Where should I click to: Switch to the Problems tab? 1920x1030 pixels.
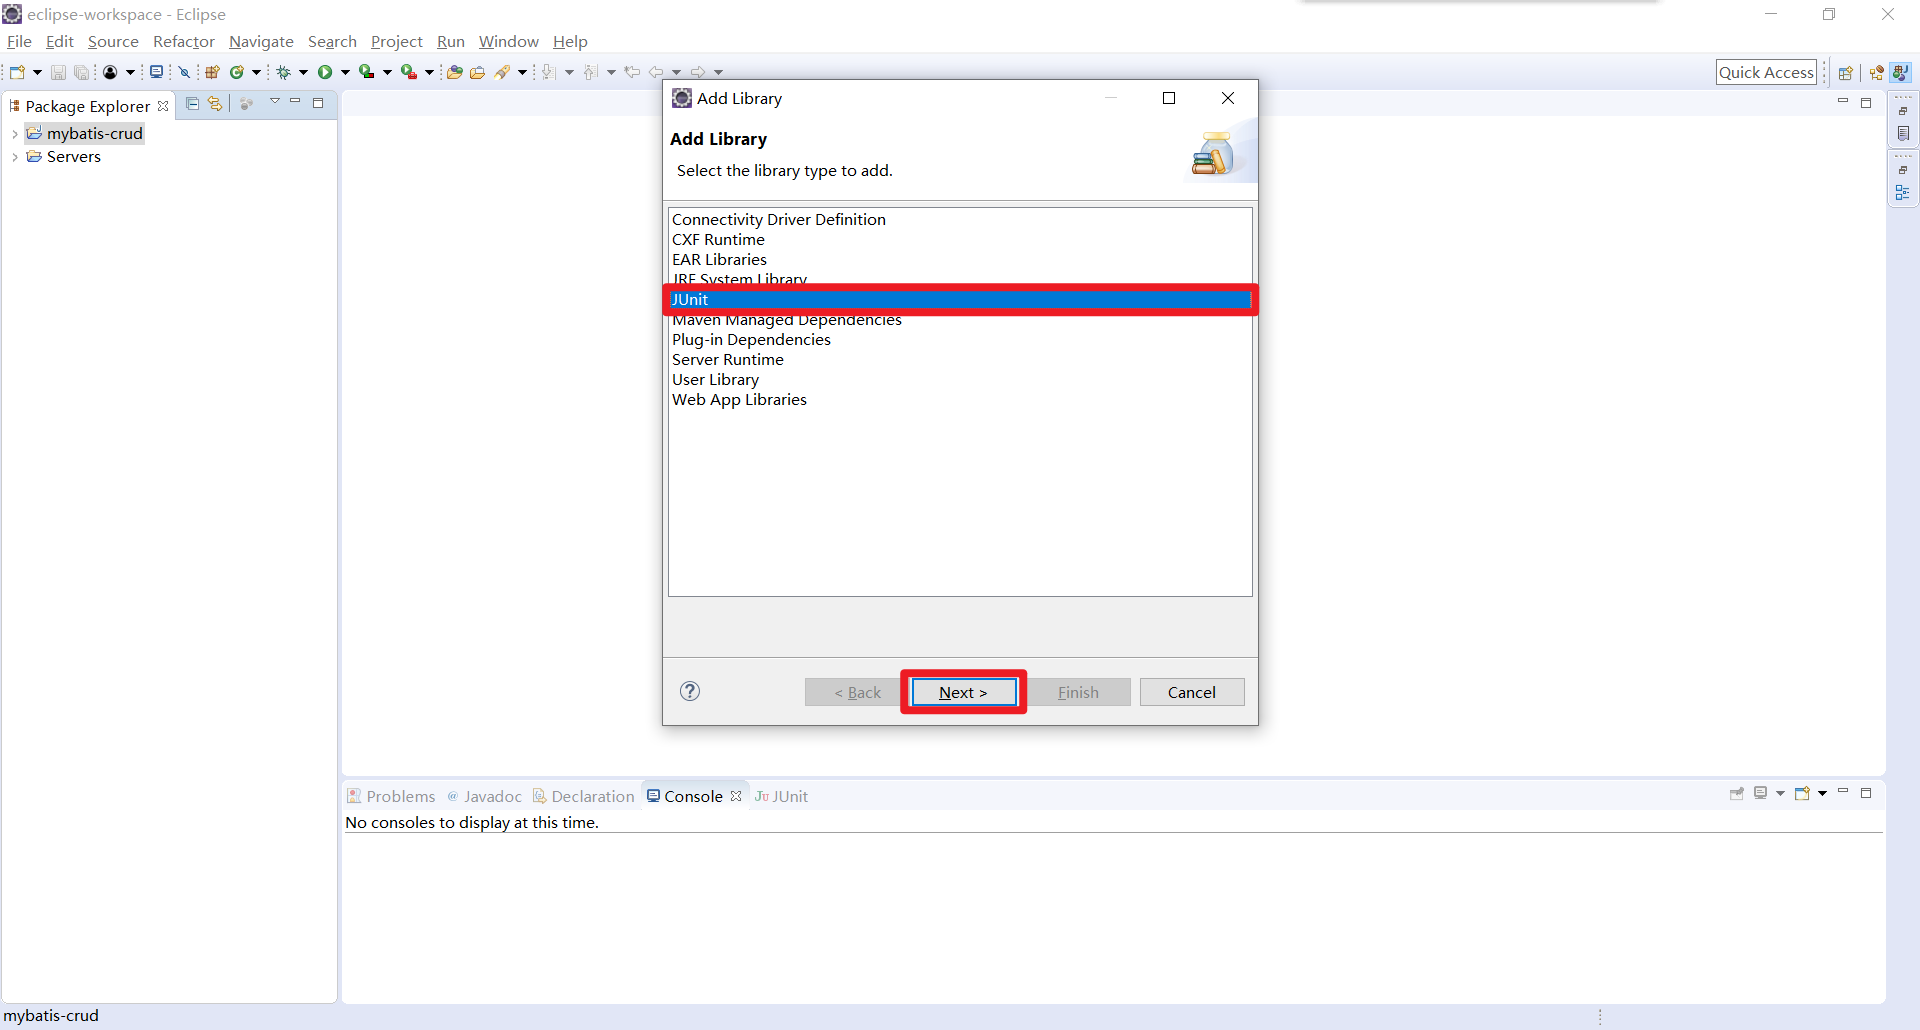point(391,796)
